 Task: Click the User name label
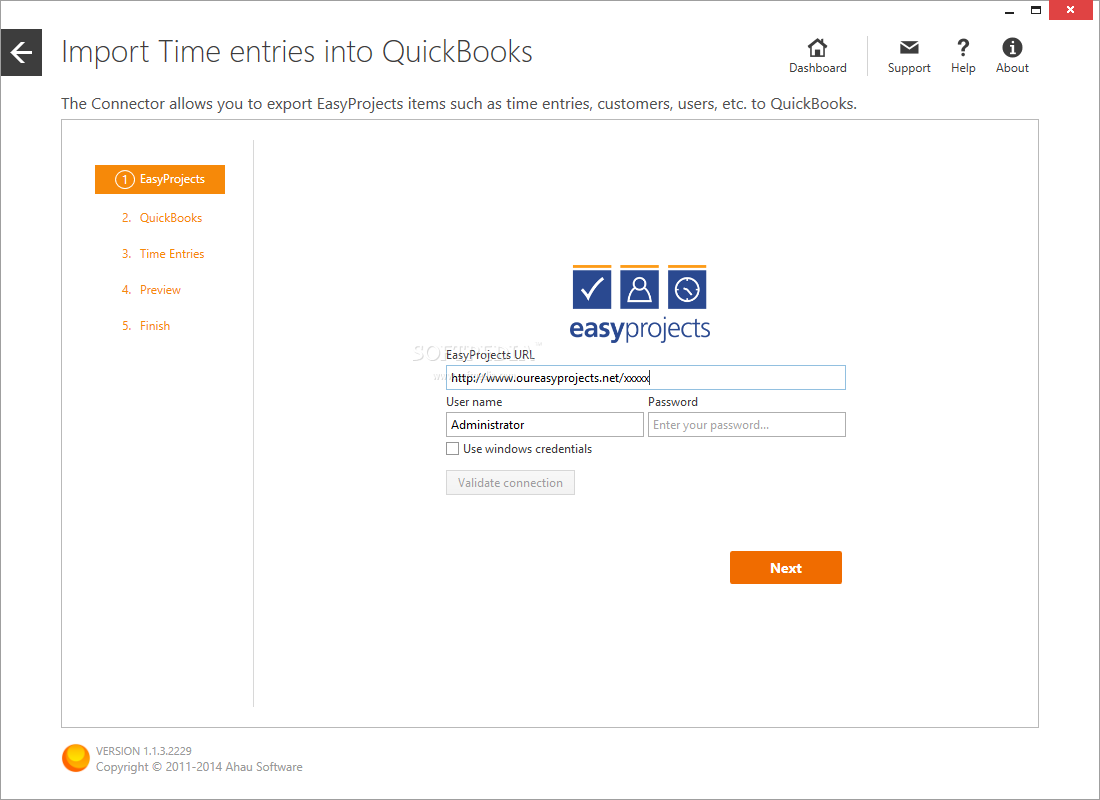[474, 402]
